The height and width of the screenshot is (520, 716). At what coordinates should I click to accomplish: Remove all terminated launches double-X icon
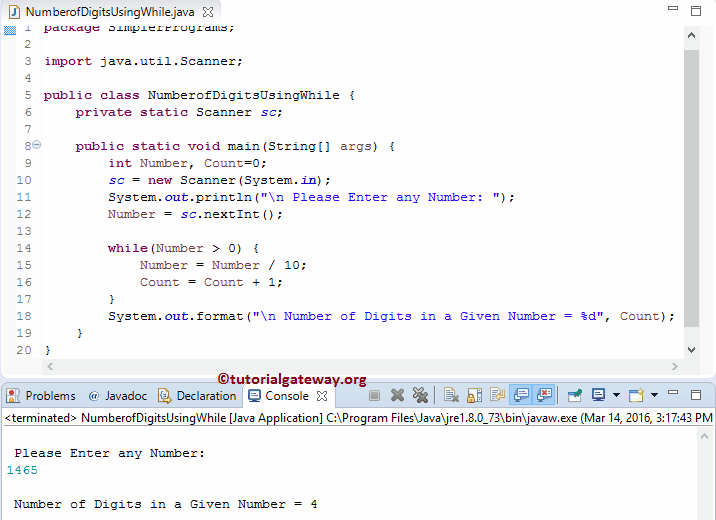[x=420, y=395]
